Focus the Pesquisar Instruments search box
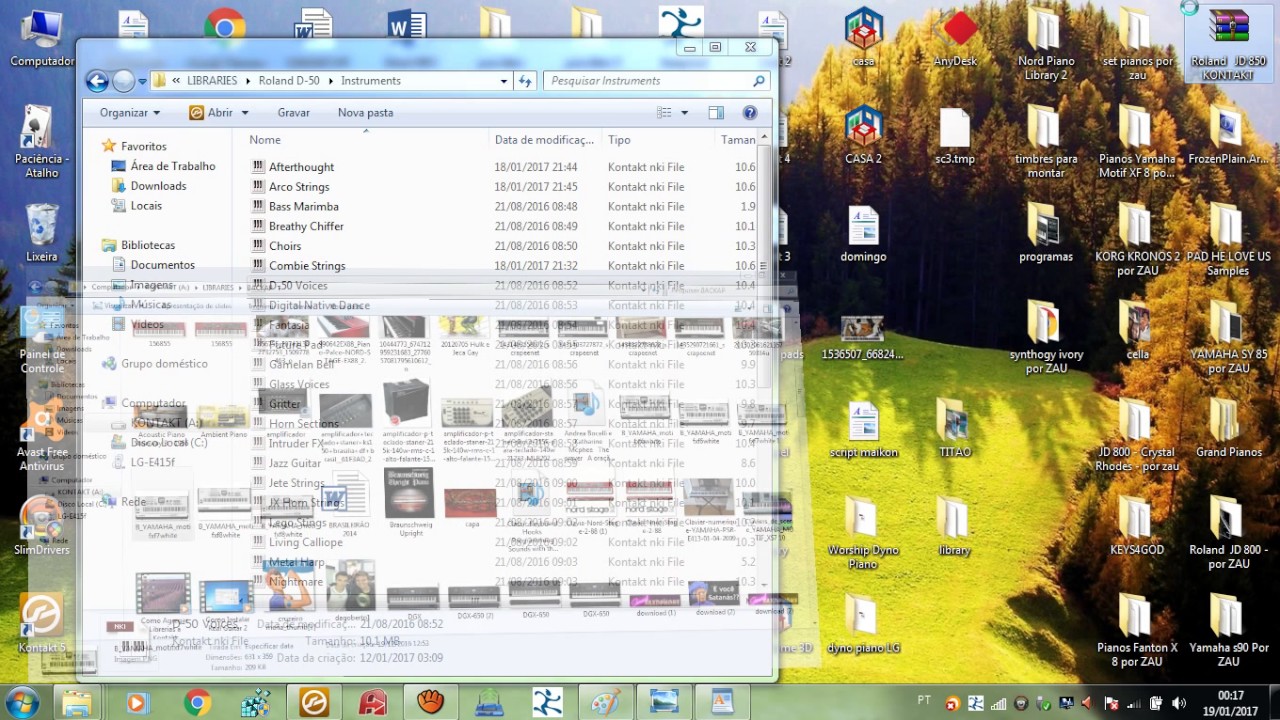This screenshot has width=1280, height=720. coord(655,81)
